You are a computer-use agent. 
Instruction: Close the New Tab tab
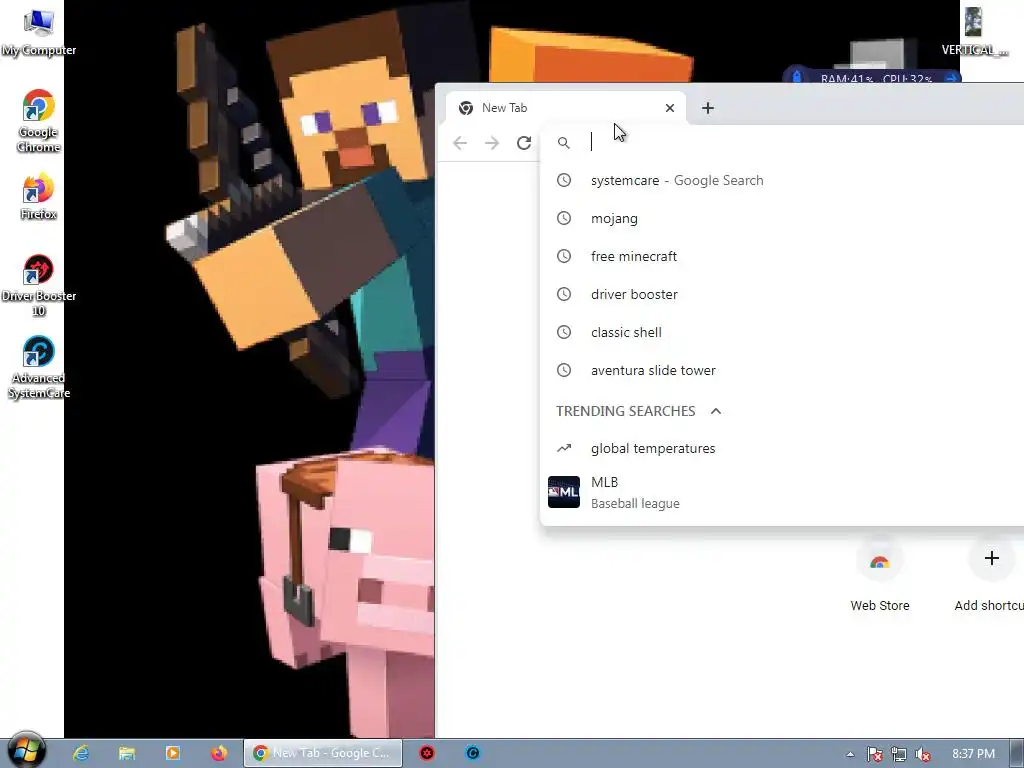669,108
